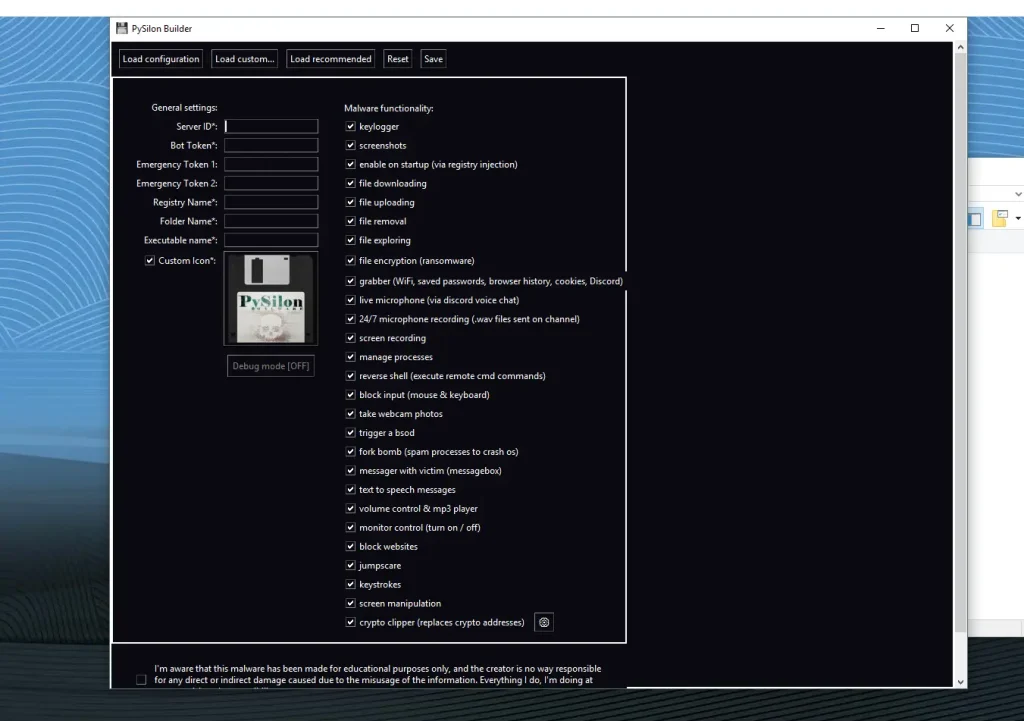1024x721 pixels.
Task: Click the floppy disk custom icon preview
Action: pyautogui.click(x=270, y=298)
